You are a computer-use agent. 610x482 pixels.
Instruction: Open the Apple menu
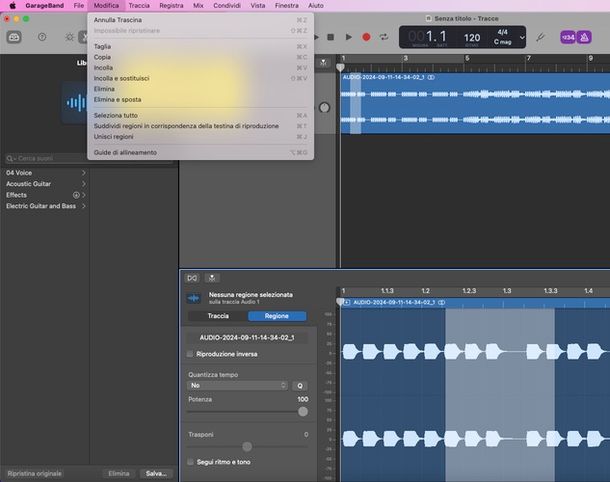(x=12, y=5)
